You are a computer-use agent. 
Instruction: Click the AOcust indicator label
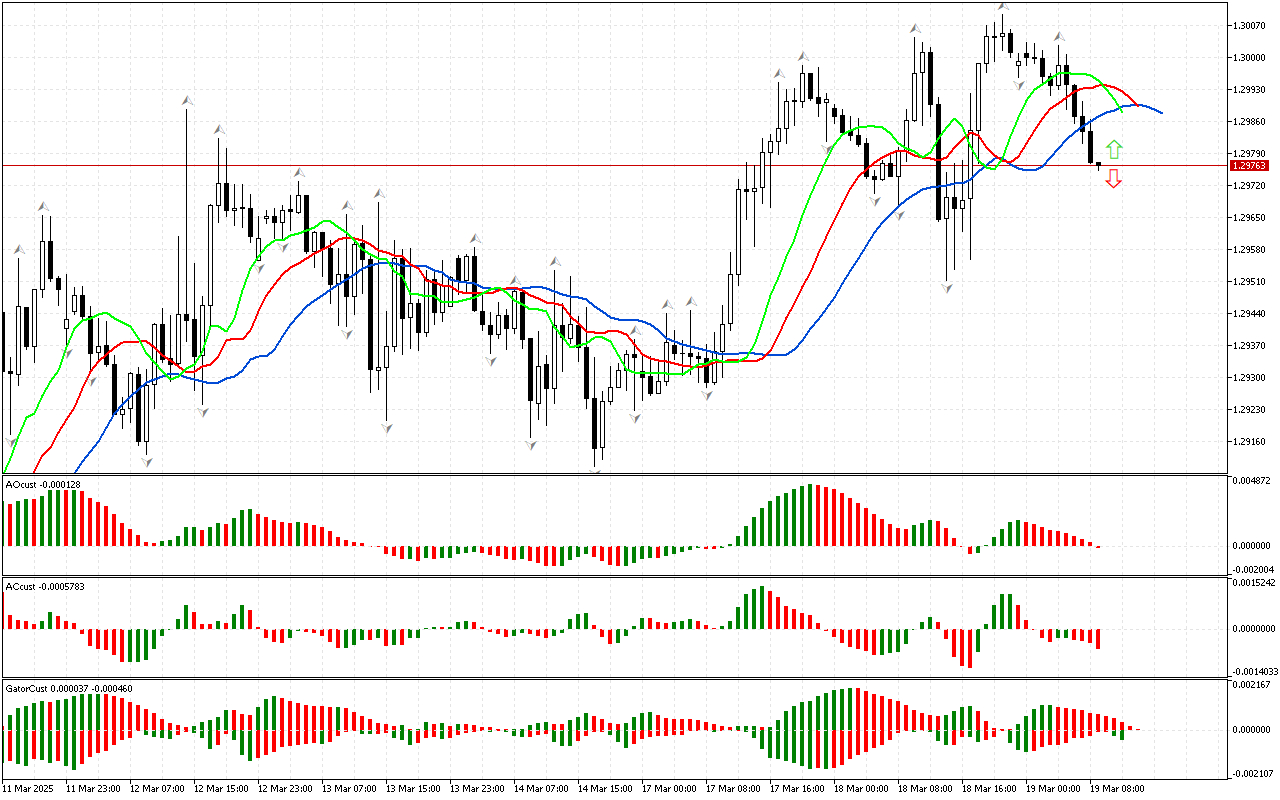pos(43,484)
